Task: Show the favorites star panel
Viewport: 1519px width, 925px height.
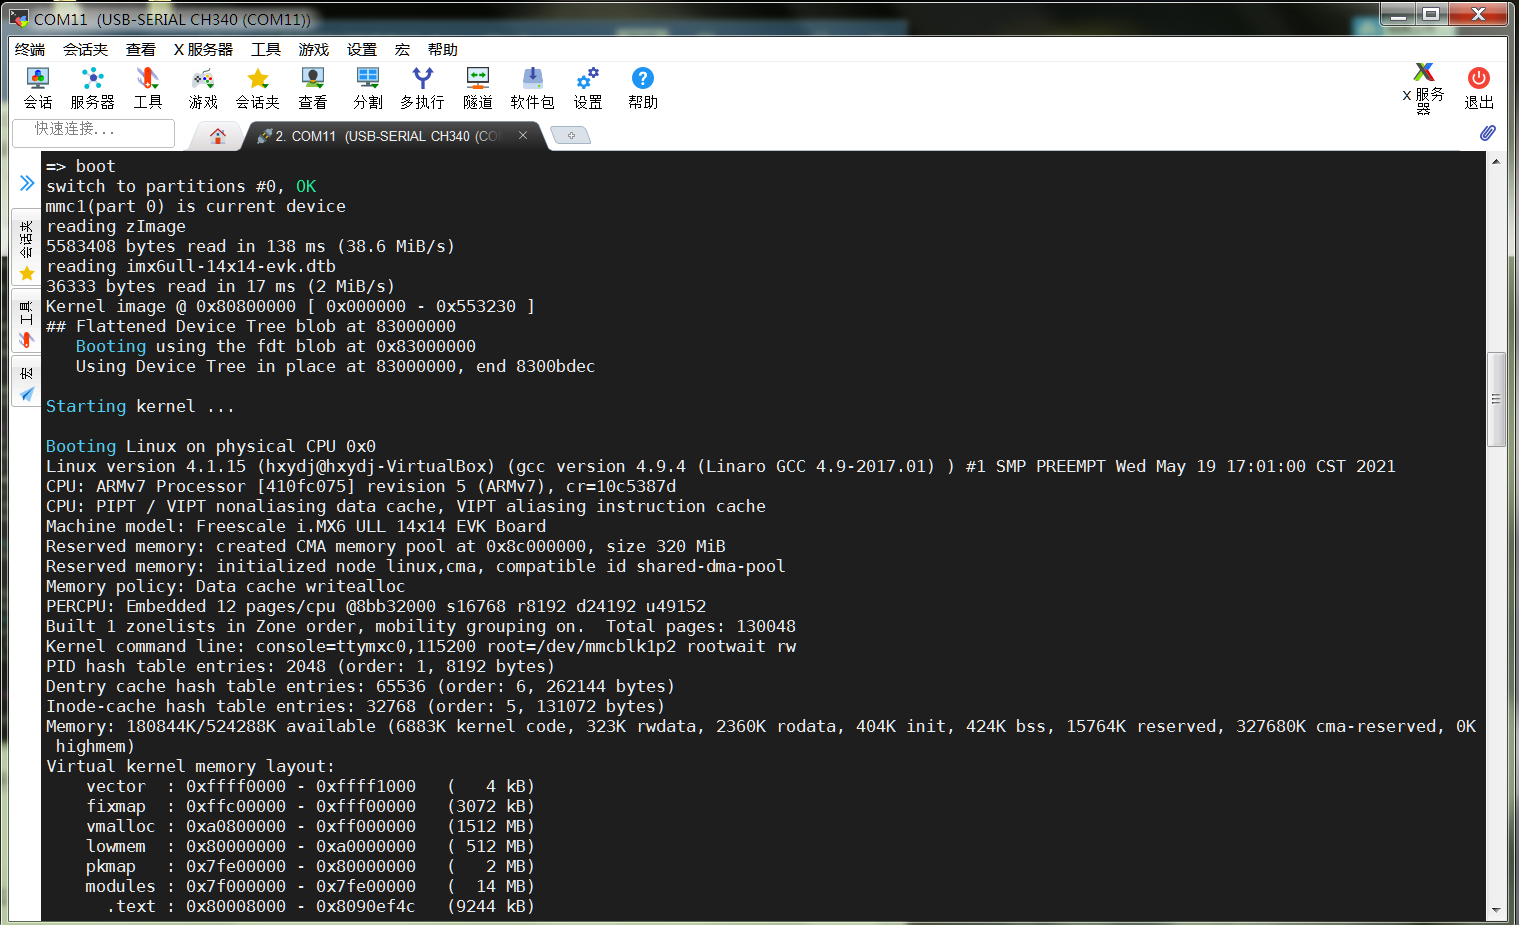Action: pos(25,273)
